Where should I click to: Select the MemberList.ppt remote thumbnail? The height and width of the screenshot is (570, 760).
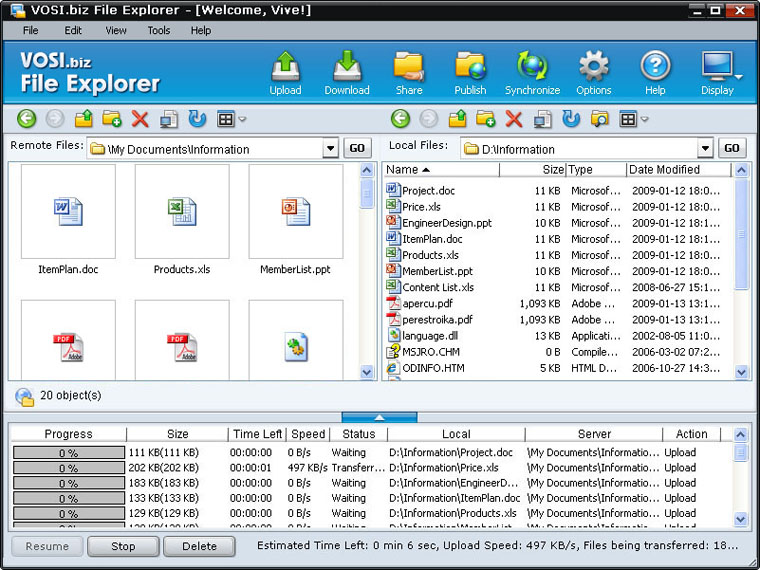(x=296, y=211)
